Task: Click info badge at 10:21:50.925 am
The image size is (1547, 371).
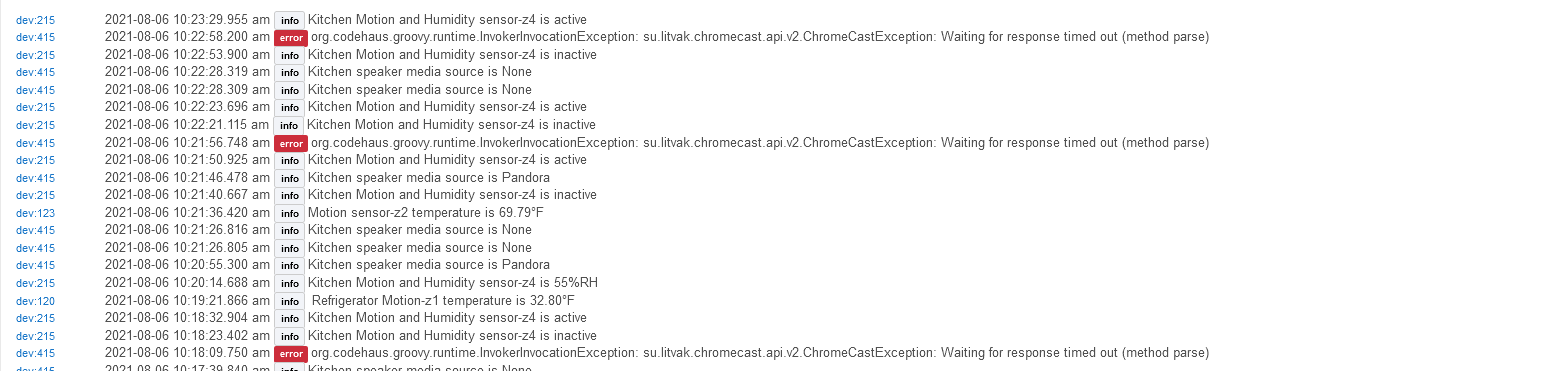Action: tap(289, 160)
